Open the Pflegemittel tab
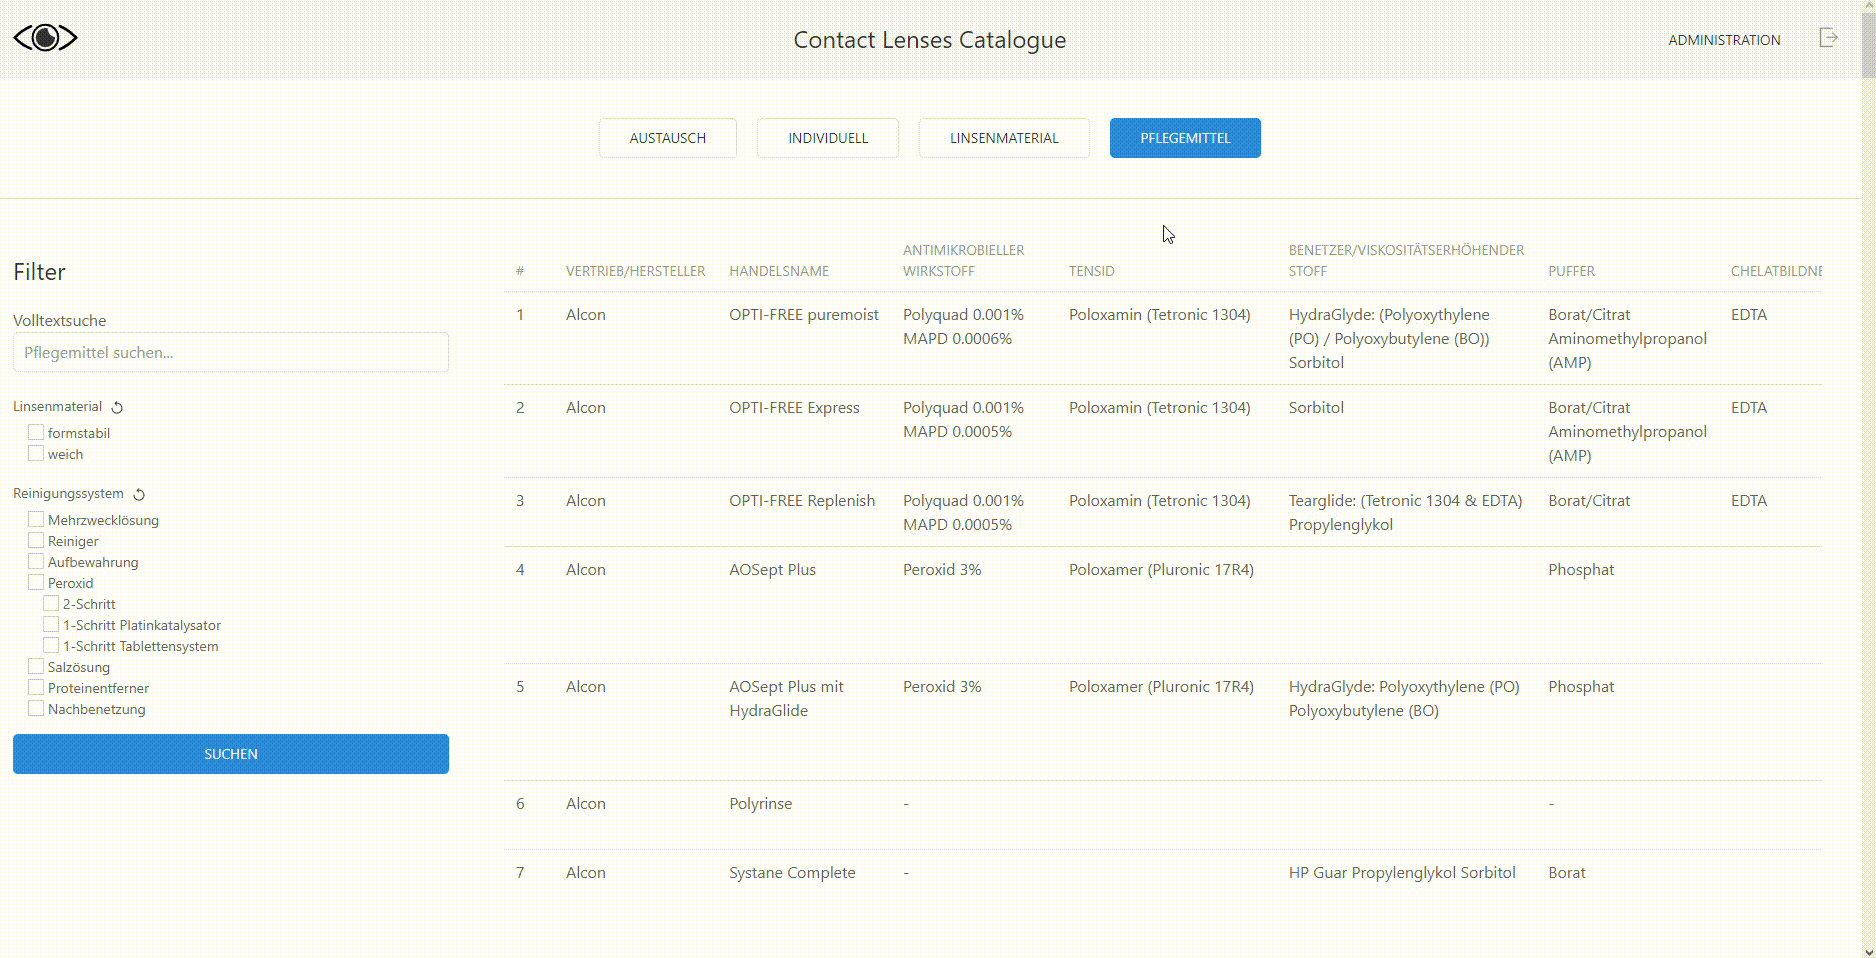 click(1185, 138)
